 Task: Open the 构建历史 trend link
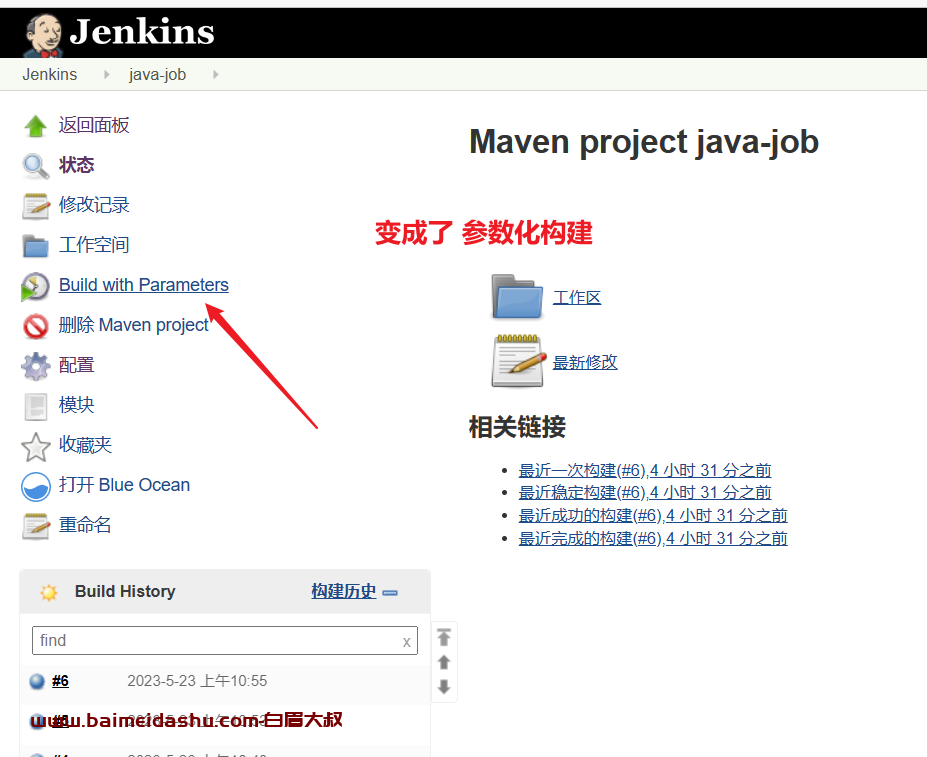343,591
